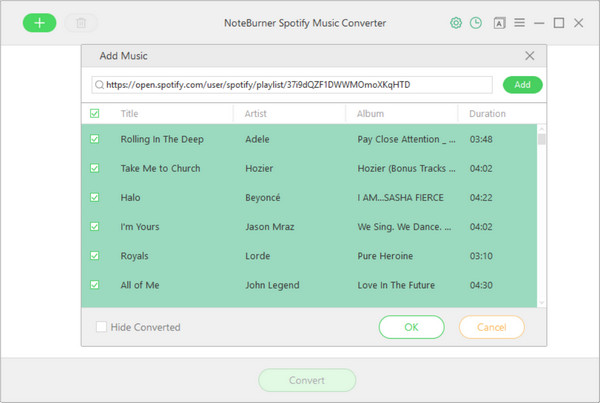
Task: Click album 'Pay Close Attention _ ...'
Action: [x=406, y=139]
